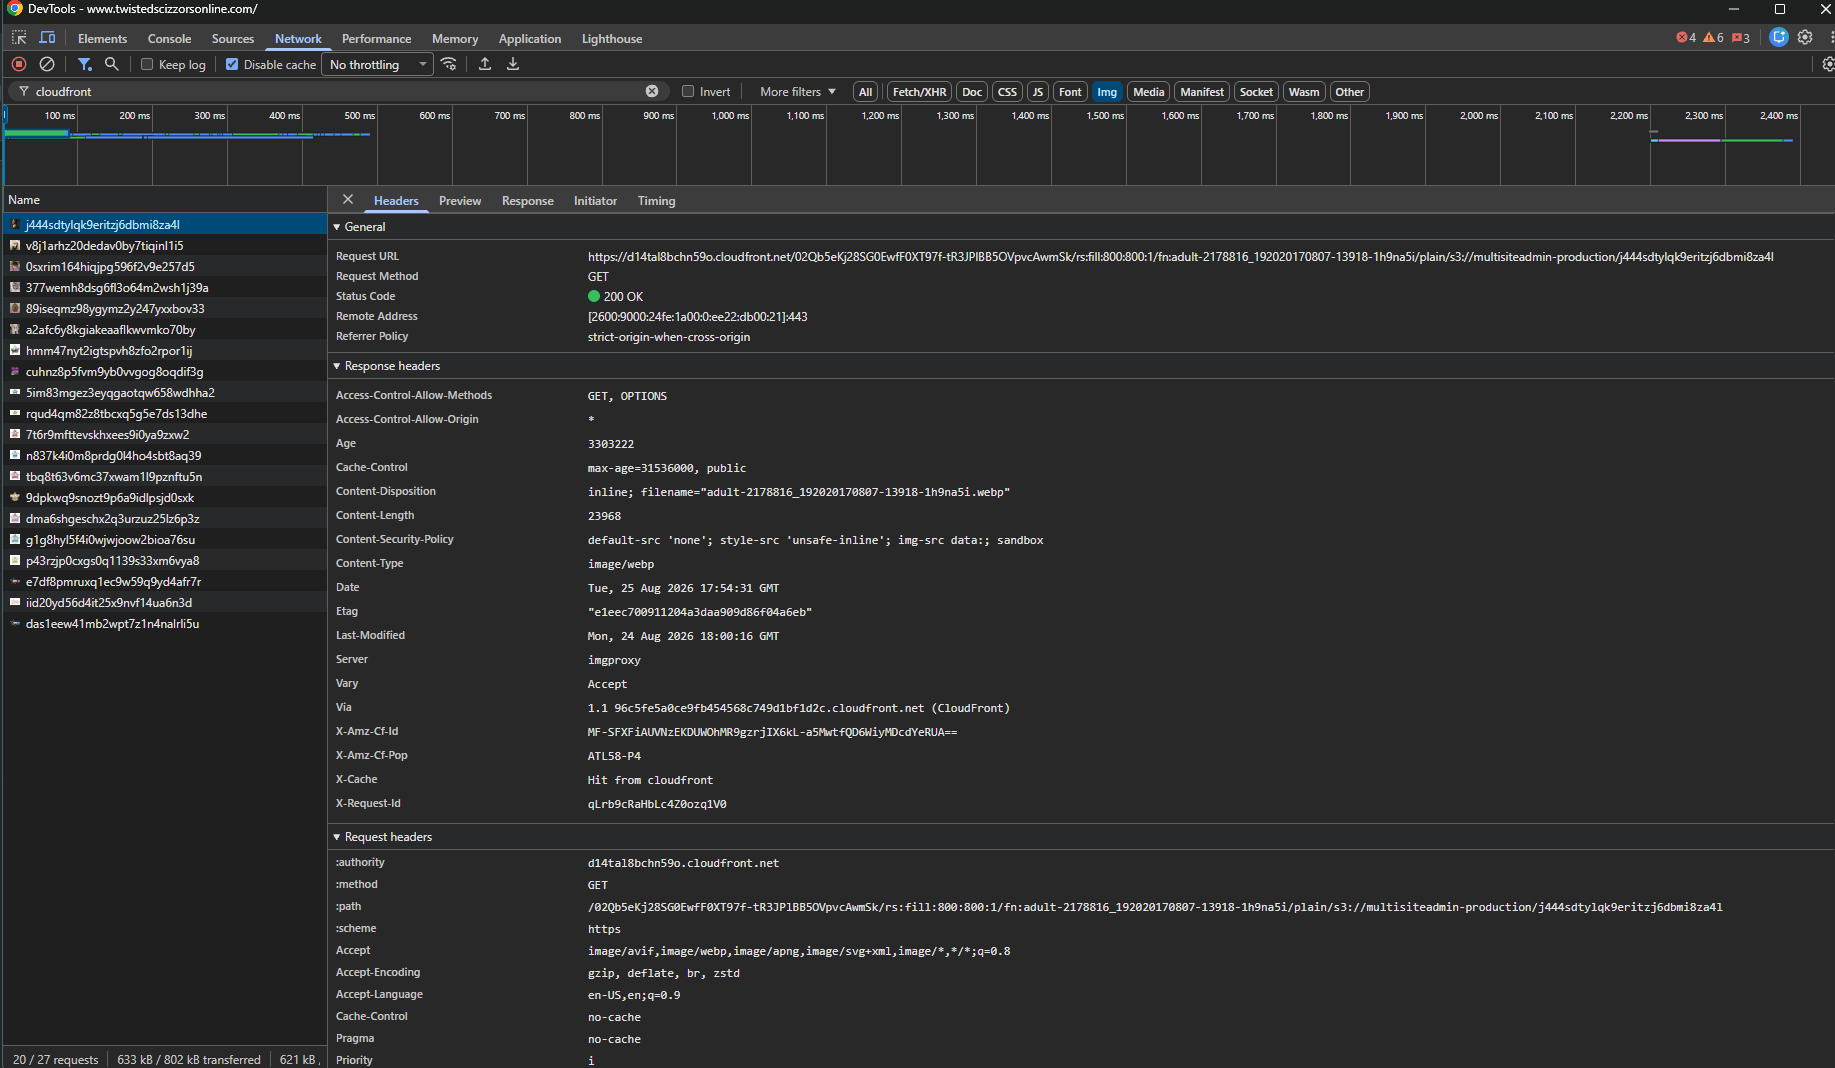
Task: Close the request details pane
Action: tap(348, 200)
